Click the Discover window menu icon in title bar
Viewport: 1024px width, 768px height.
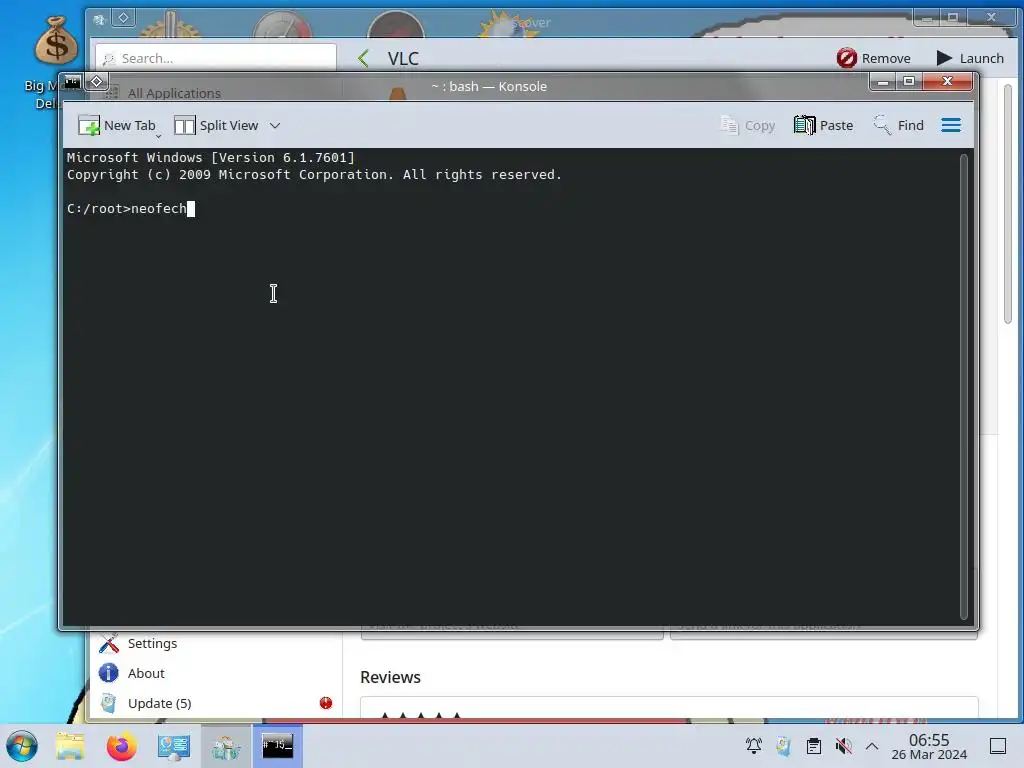point(99,19)
